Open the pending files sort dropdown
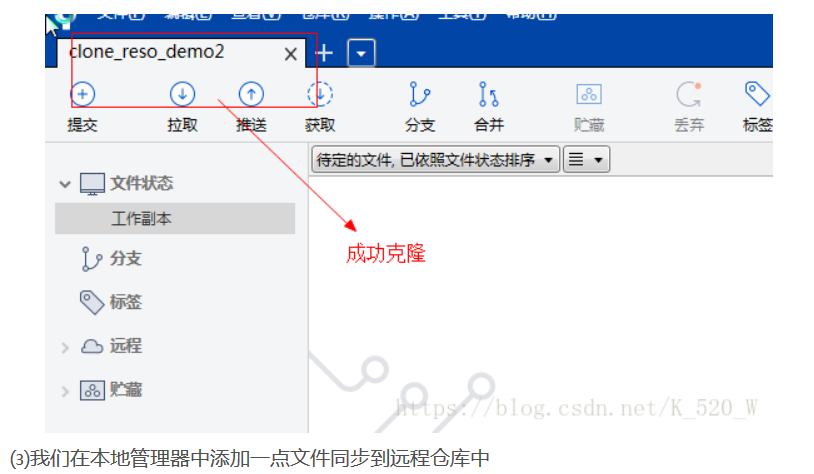 click(435, 159)
